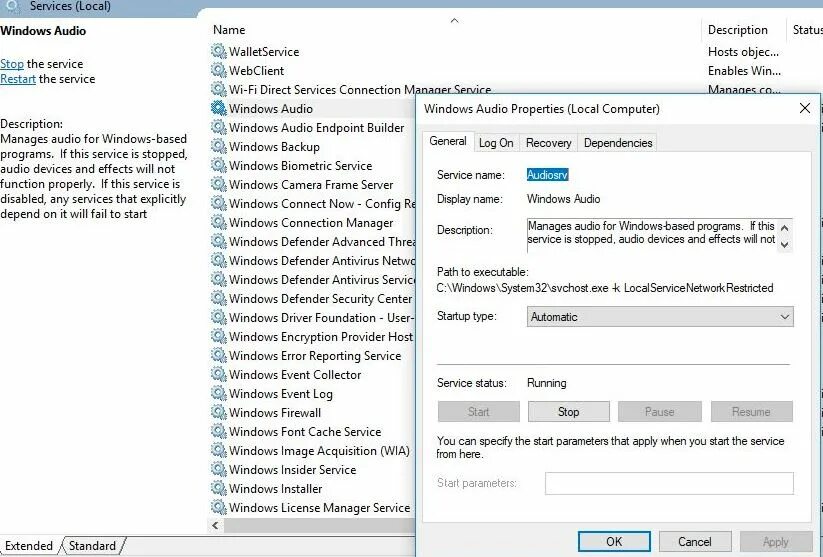
Task: Click the Windows Camera Frame Server gear icon
Action: coord(218,184)
